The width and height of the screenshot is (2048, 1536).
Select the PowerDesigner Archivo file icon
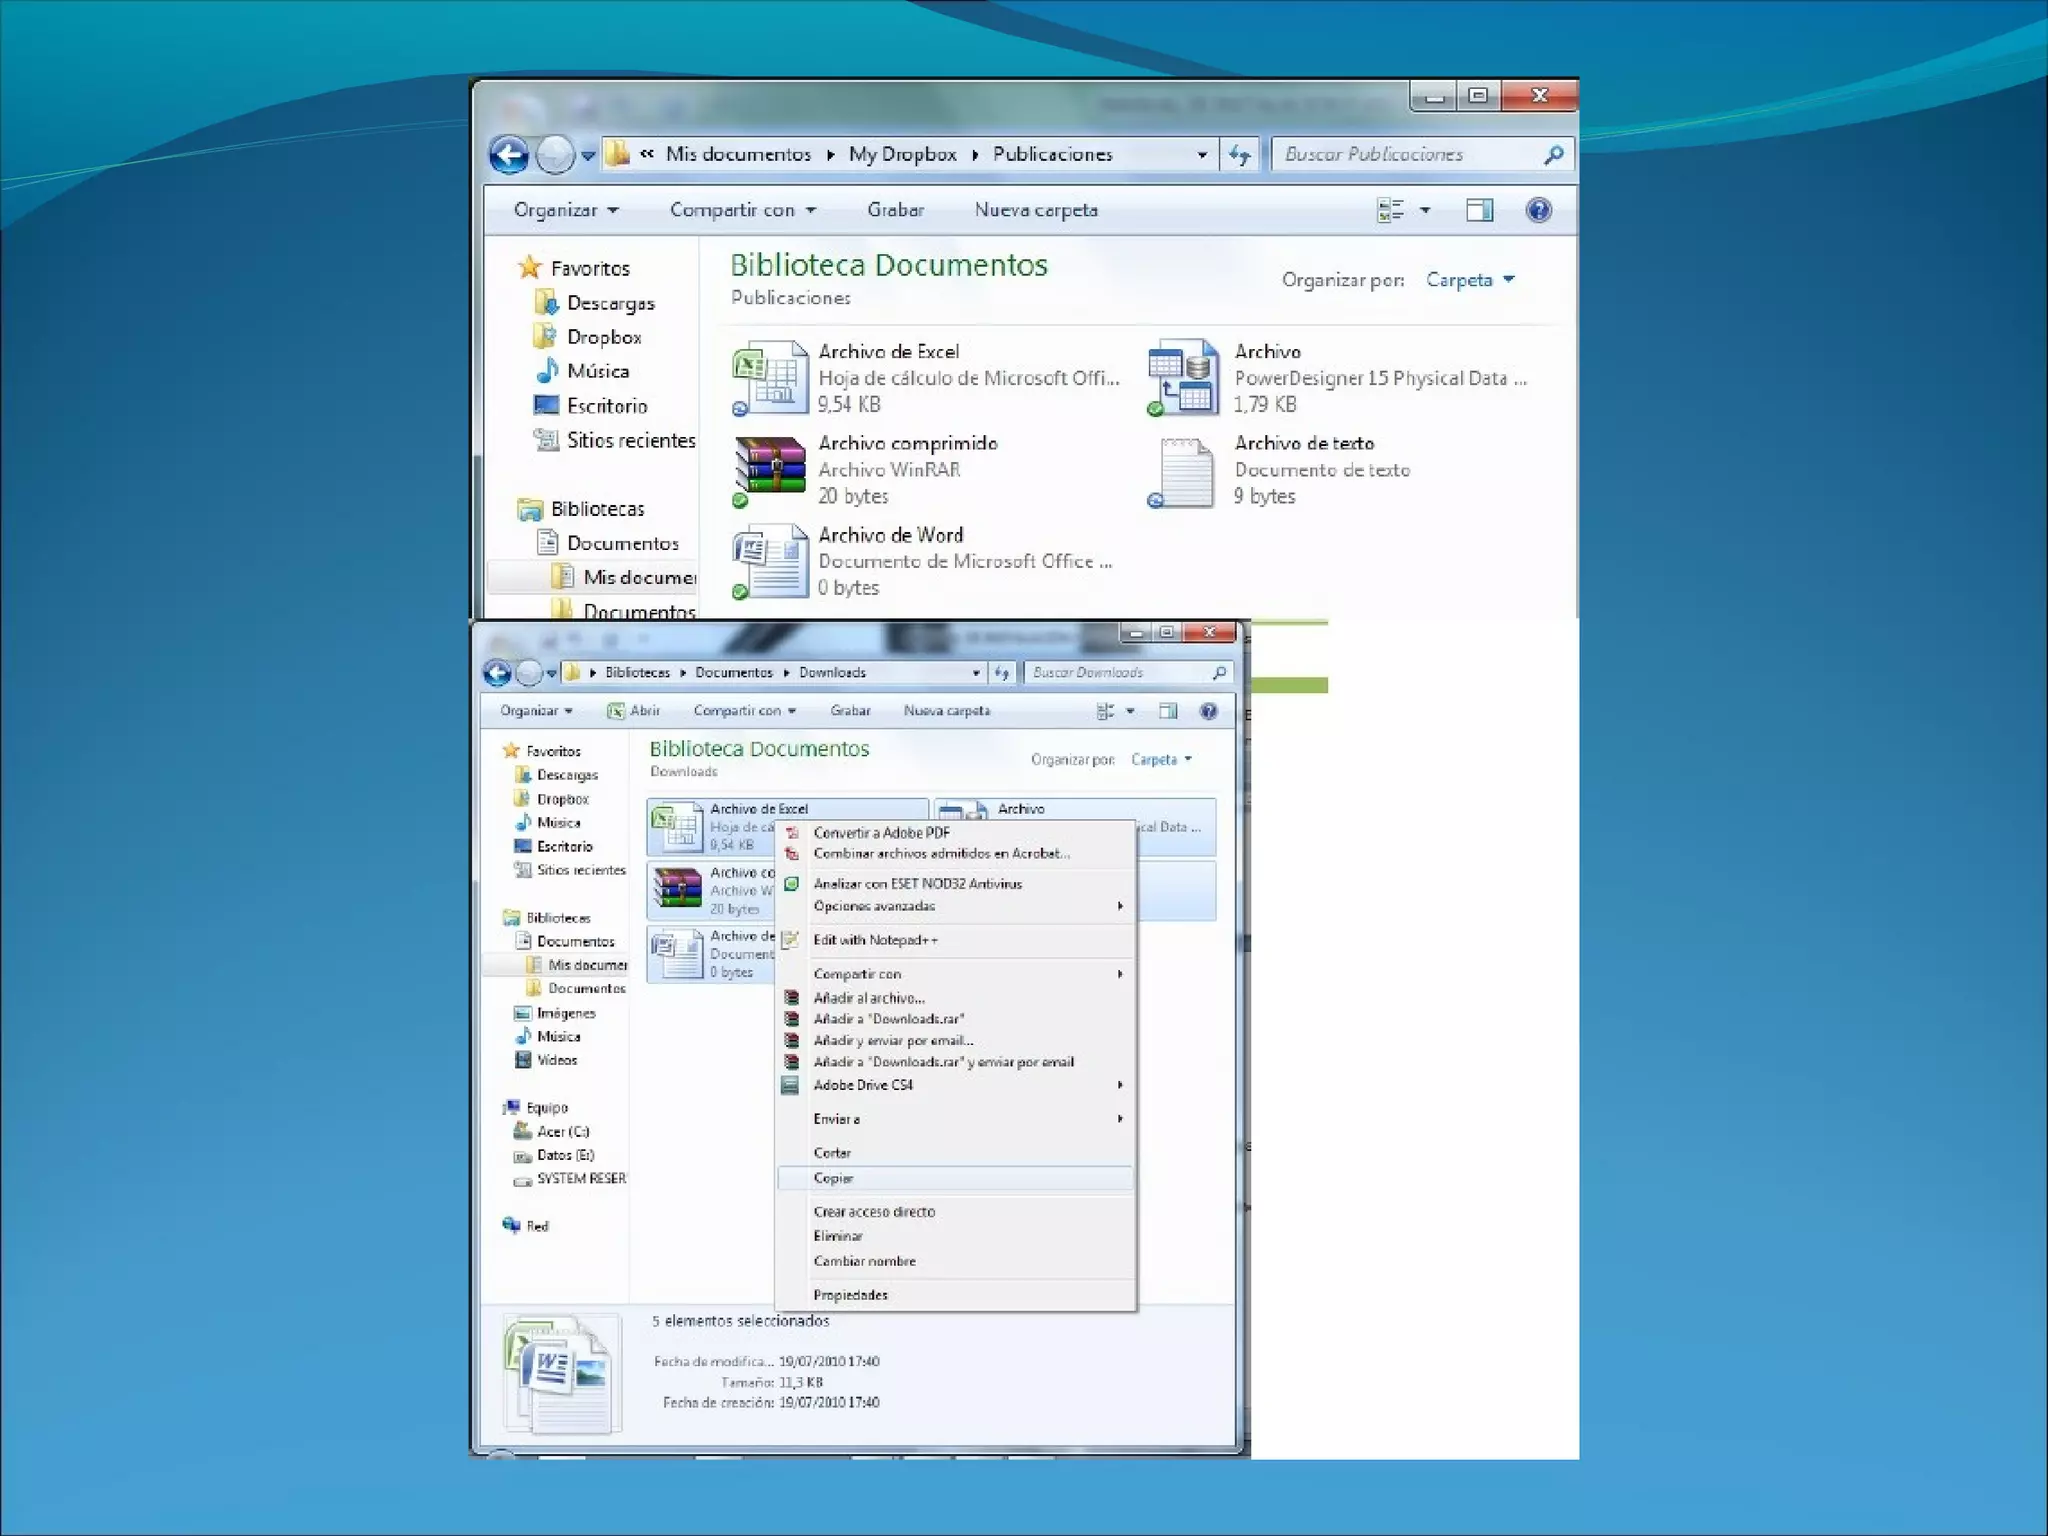[x=1184, y=377]
